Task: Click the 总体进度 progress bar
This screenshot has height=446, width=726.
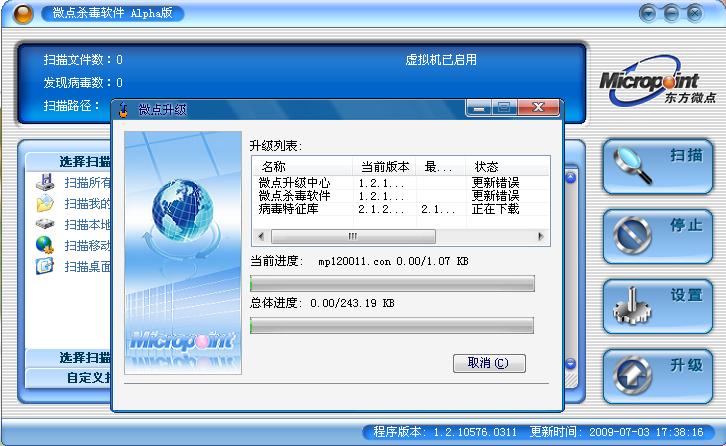Action: click(392, 326)
